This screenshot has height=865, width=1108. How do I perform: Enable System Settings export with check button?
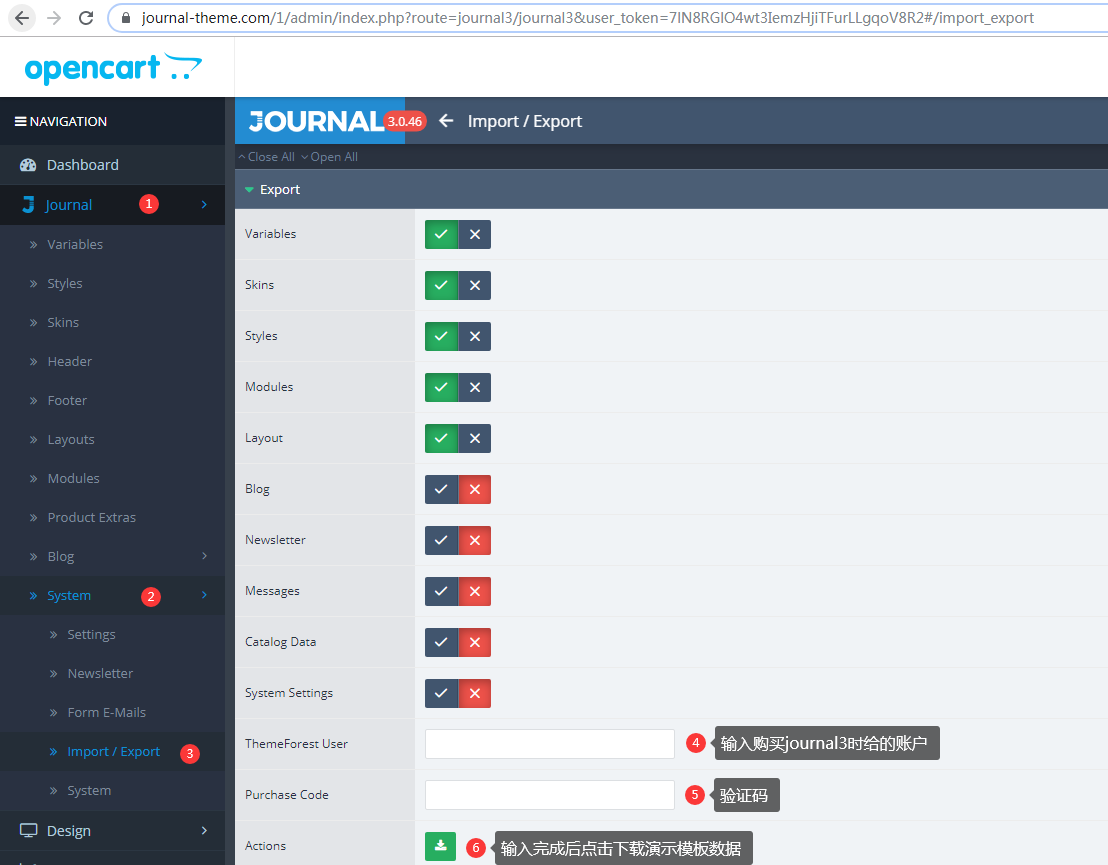point(441,693)
